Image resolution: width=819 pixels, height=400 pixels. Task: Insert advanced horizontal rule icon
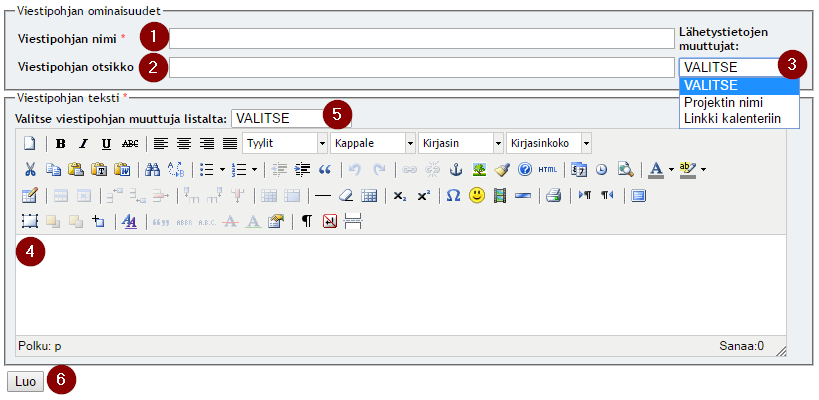[x=523, y=196]
